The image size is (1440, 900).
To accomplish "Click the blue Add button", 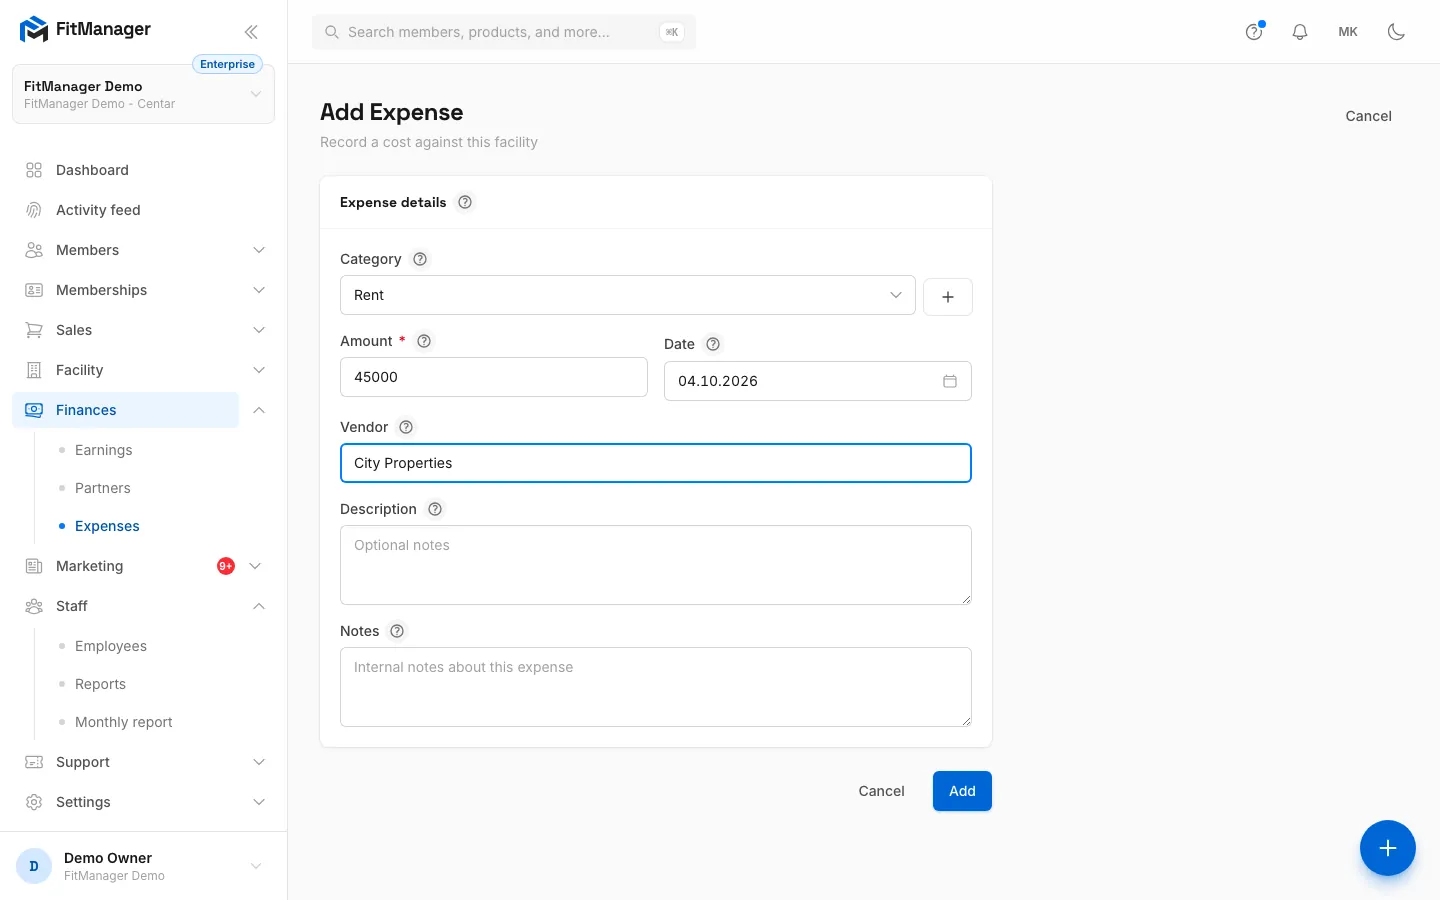I will 962,791.
